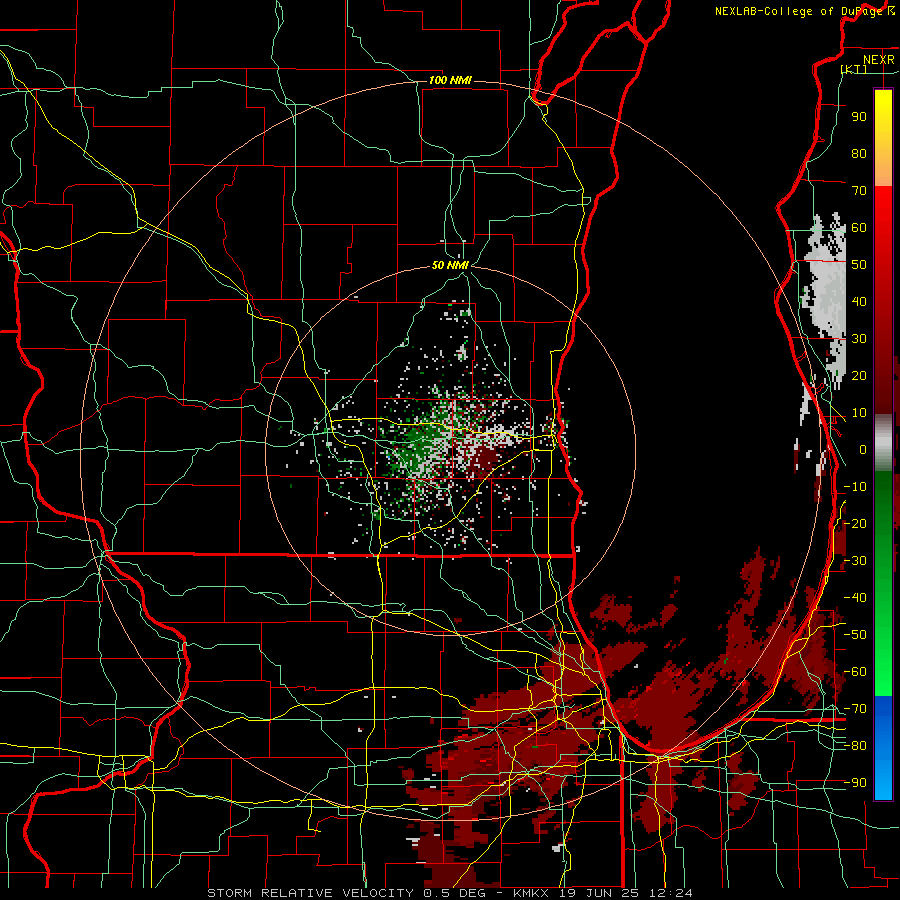
Task: Click "0.5 DEG" in the bottom caption
Action: click(x=455, y=893)
